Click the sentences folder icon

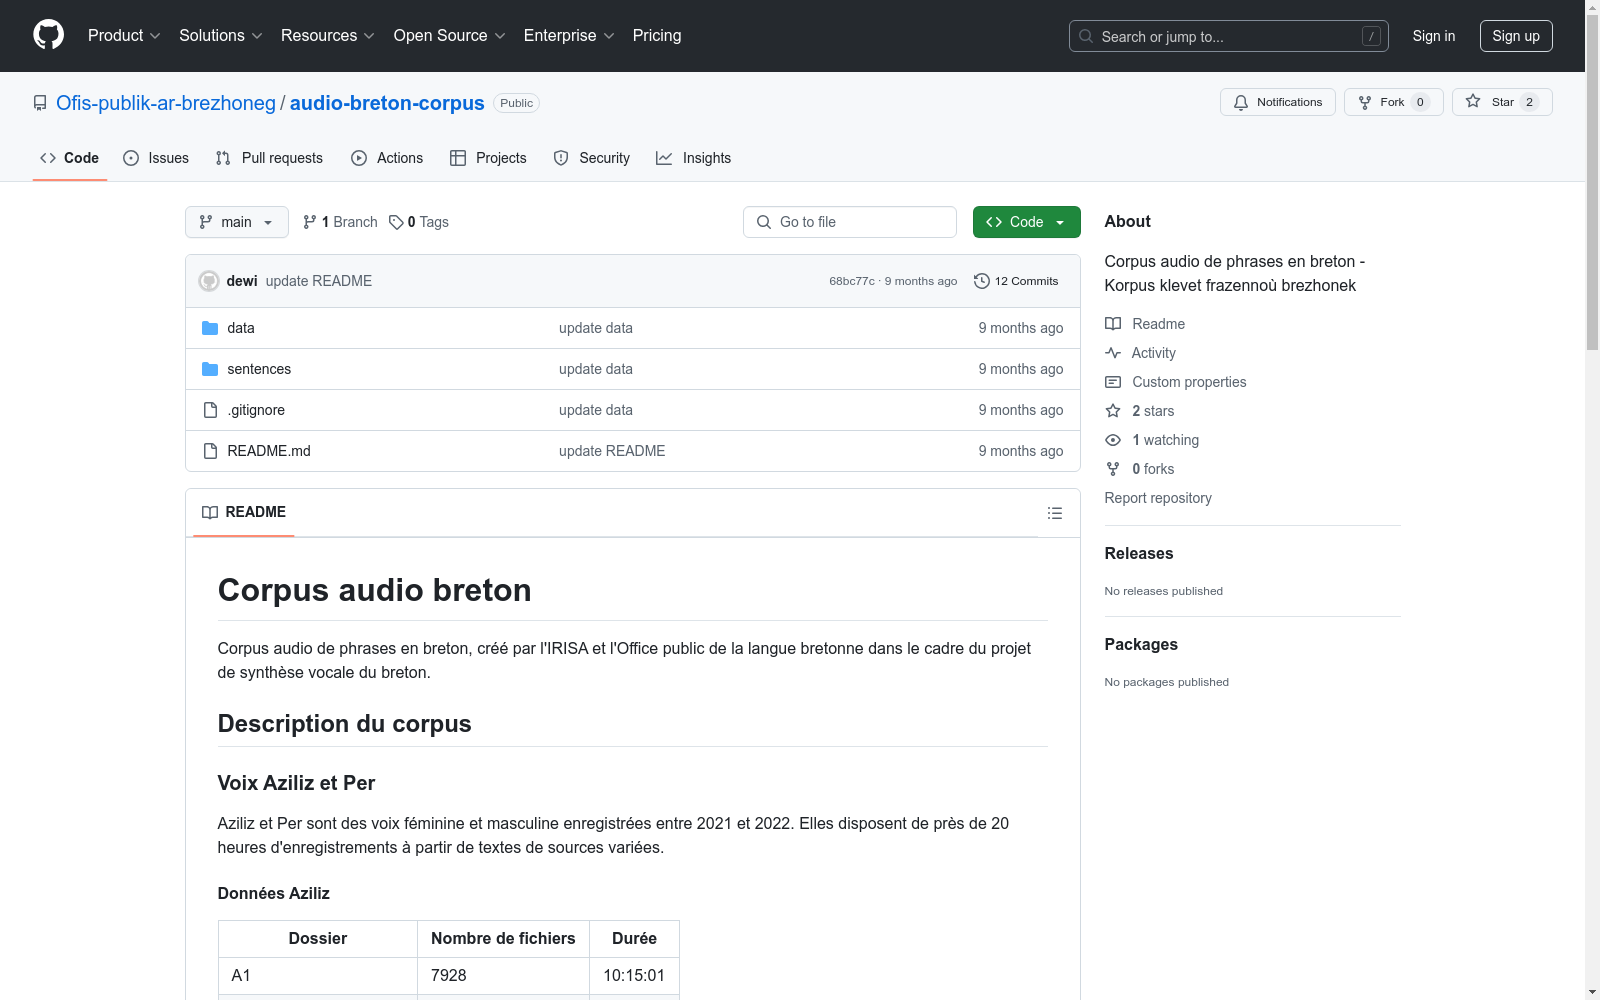point(210,369)
